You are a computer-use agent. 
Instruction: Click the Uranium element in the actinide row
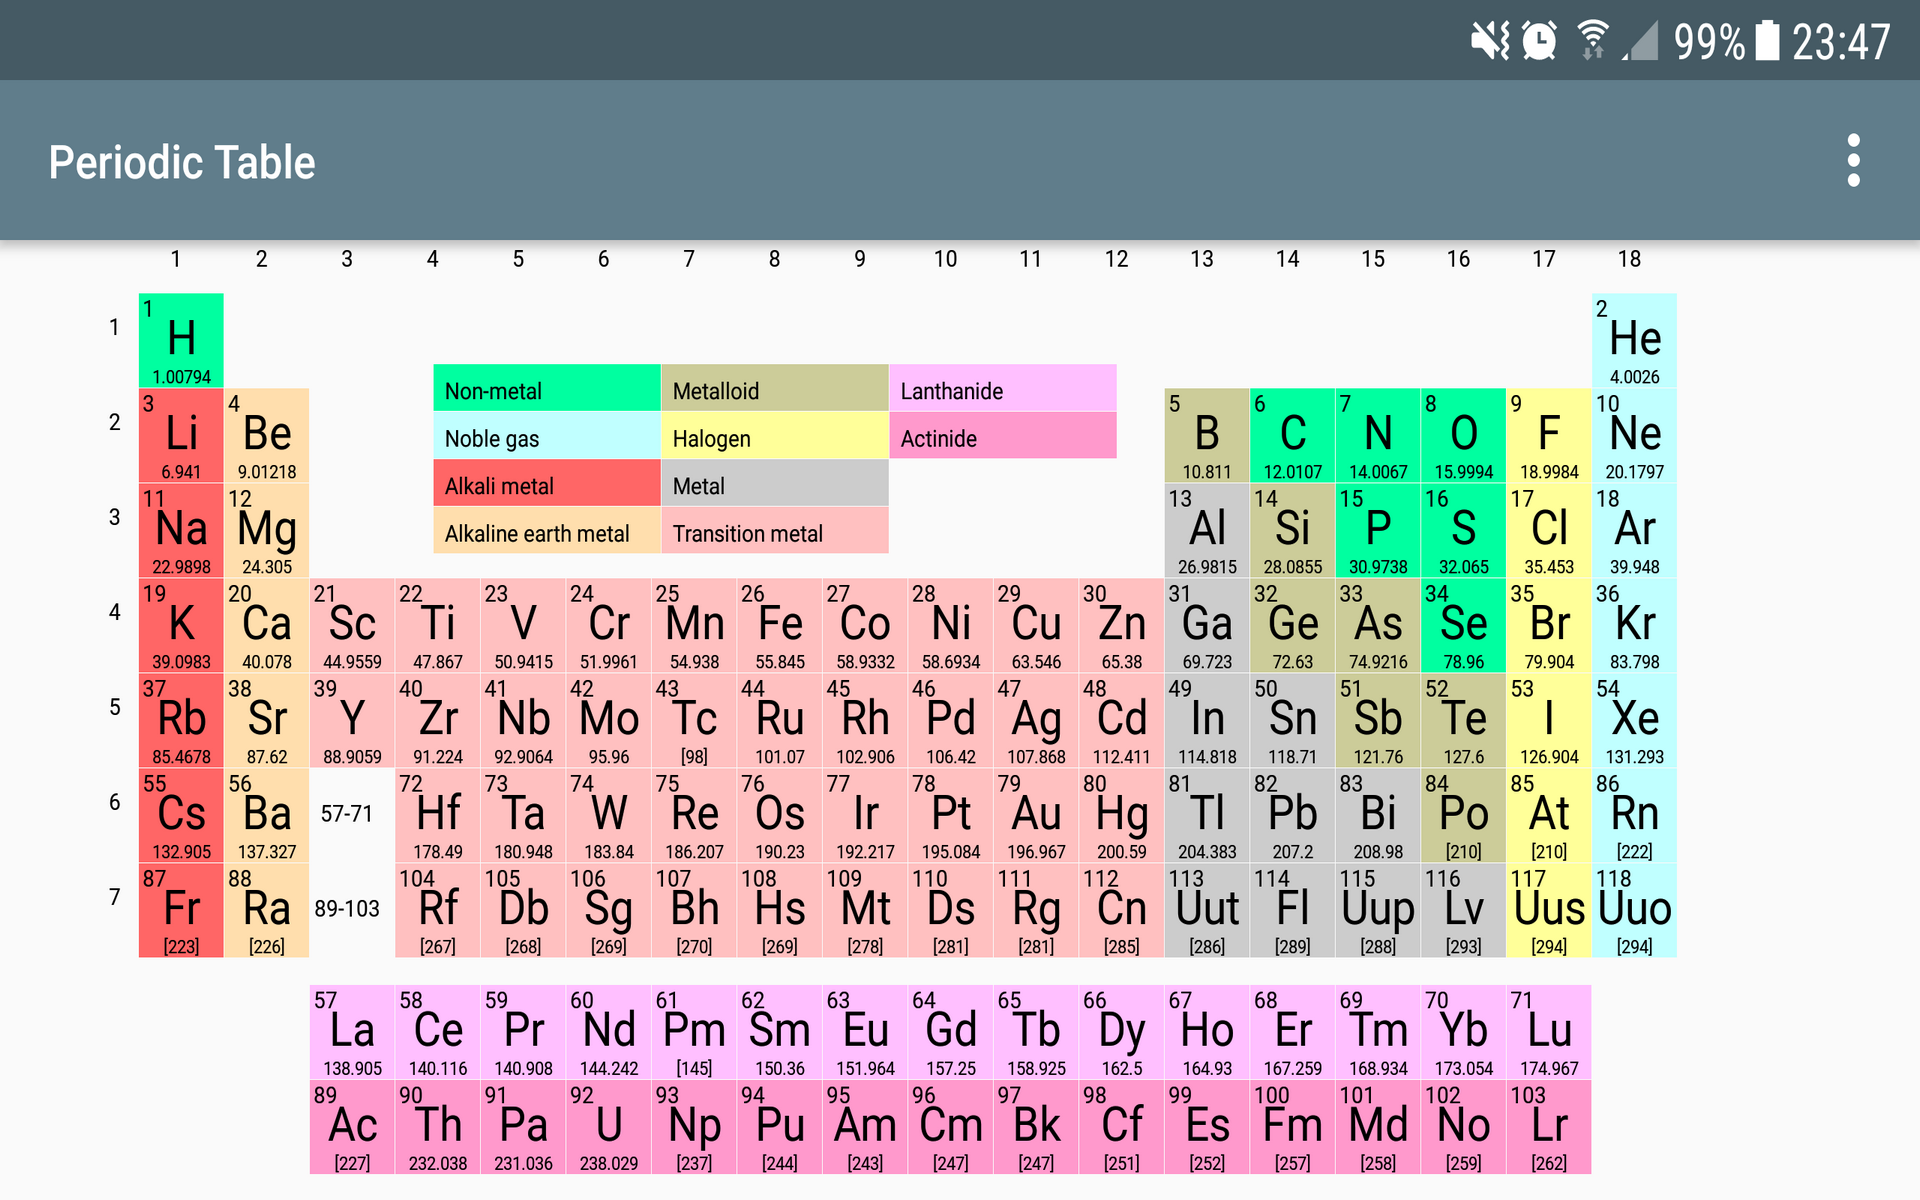[608, 1125]
